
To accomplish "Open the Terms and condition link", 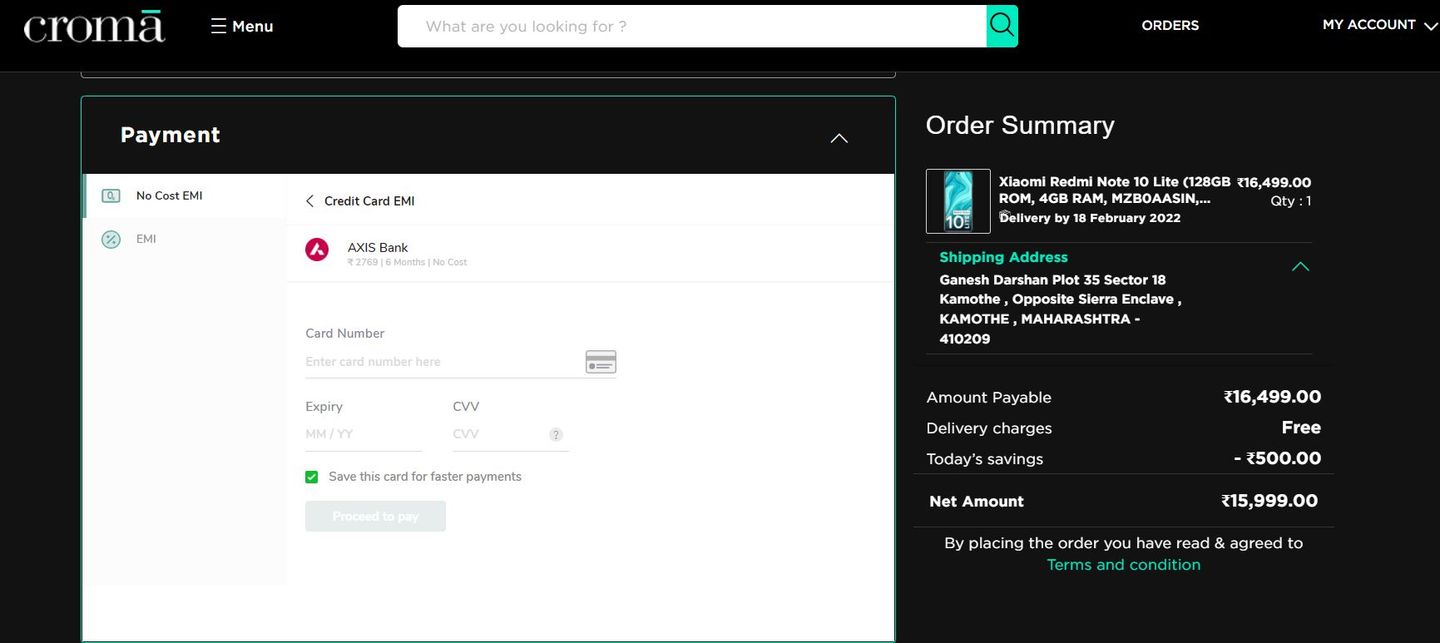I will point(1123,565).
